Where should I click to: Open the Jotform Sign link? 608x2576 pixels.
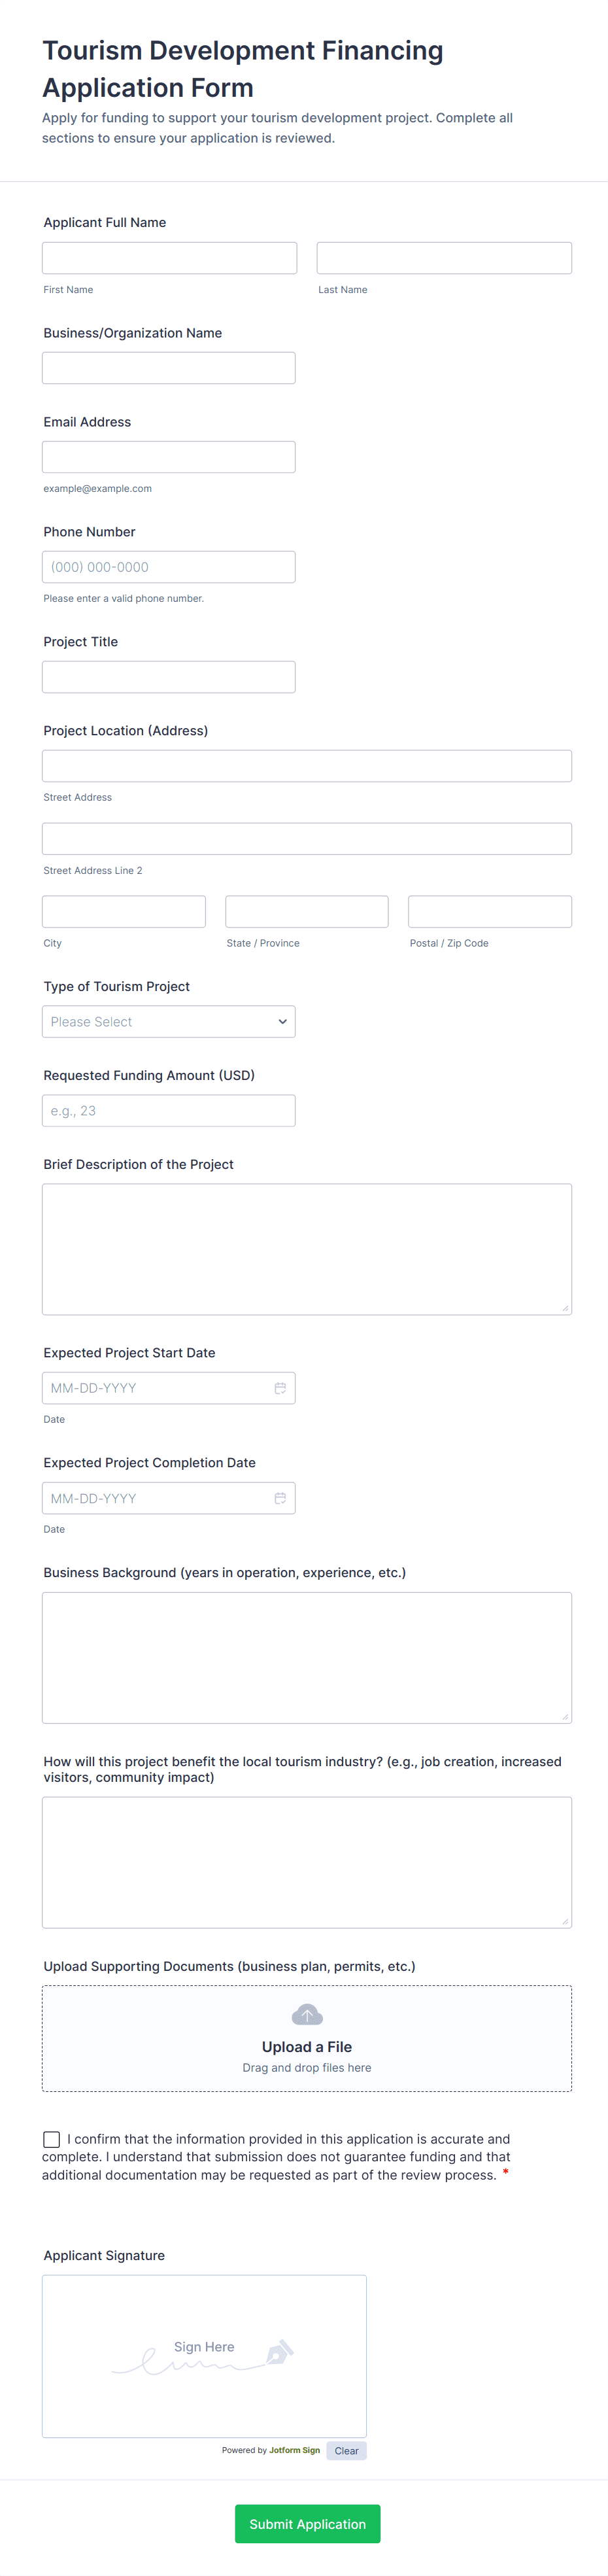coord(294,2450)
